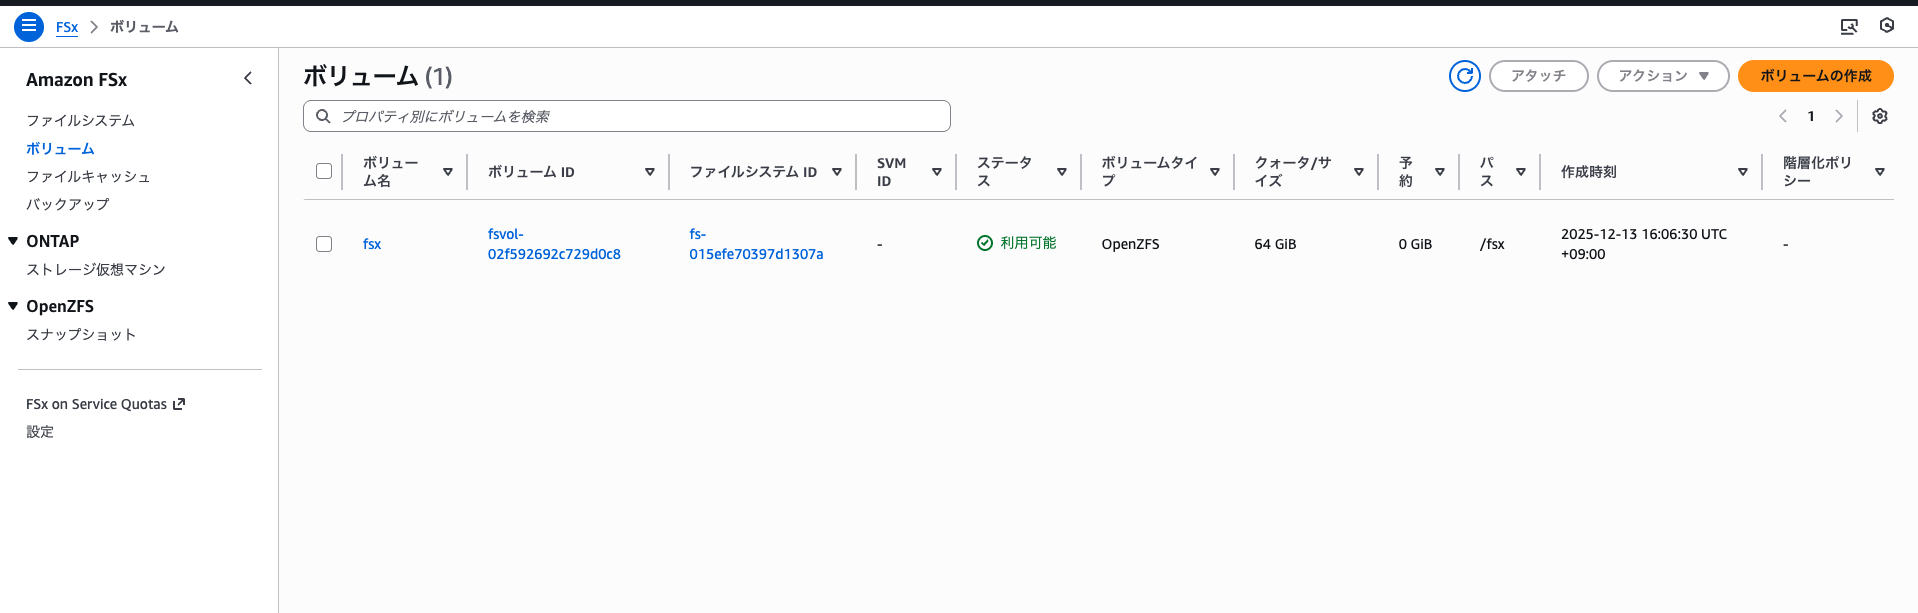The width and height of the screenshot is (1918, 613).
Task: Open the fsx volume name link
Action: (x=372, y=244)
